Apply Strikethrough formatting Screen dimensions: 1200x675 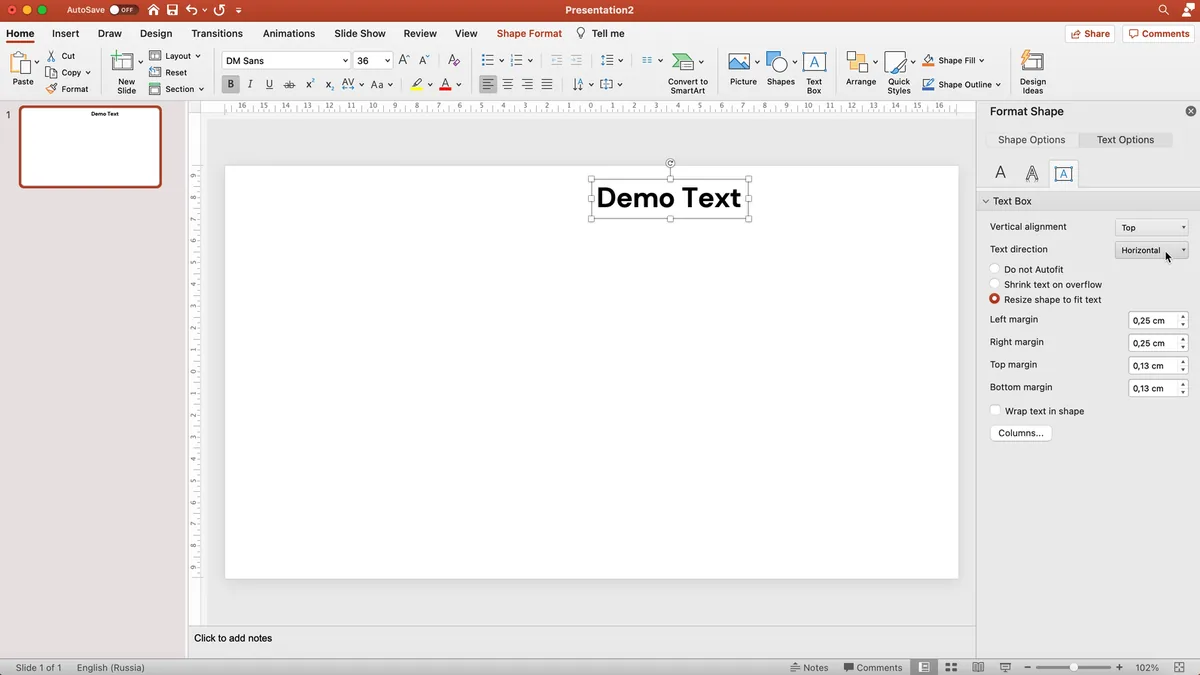point(289,85)
